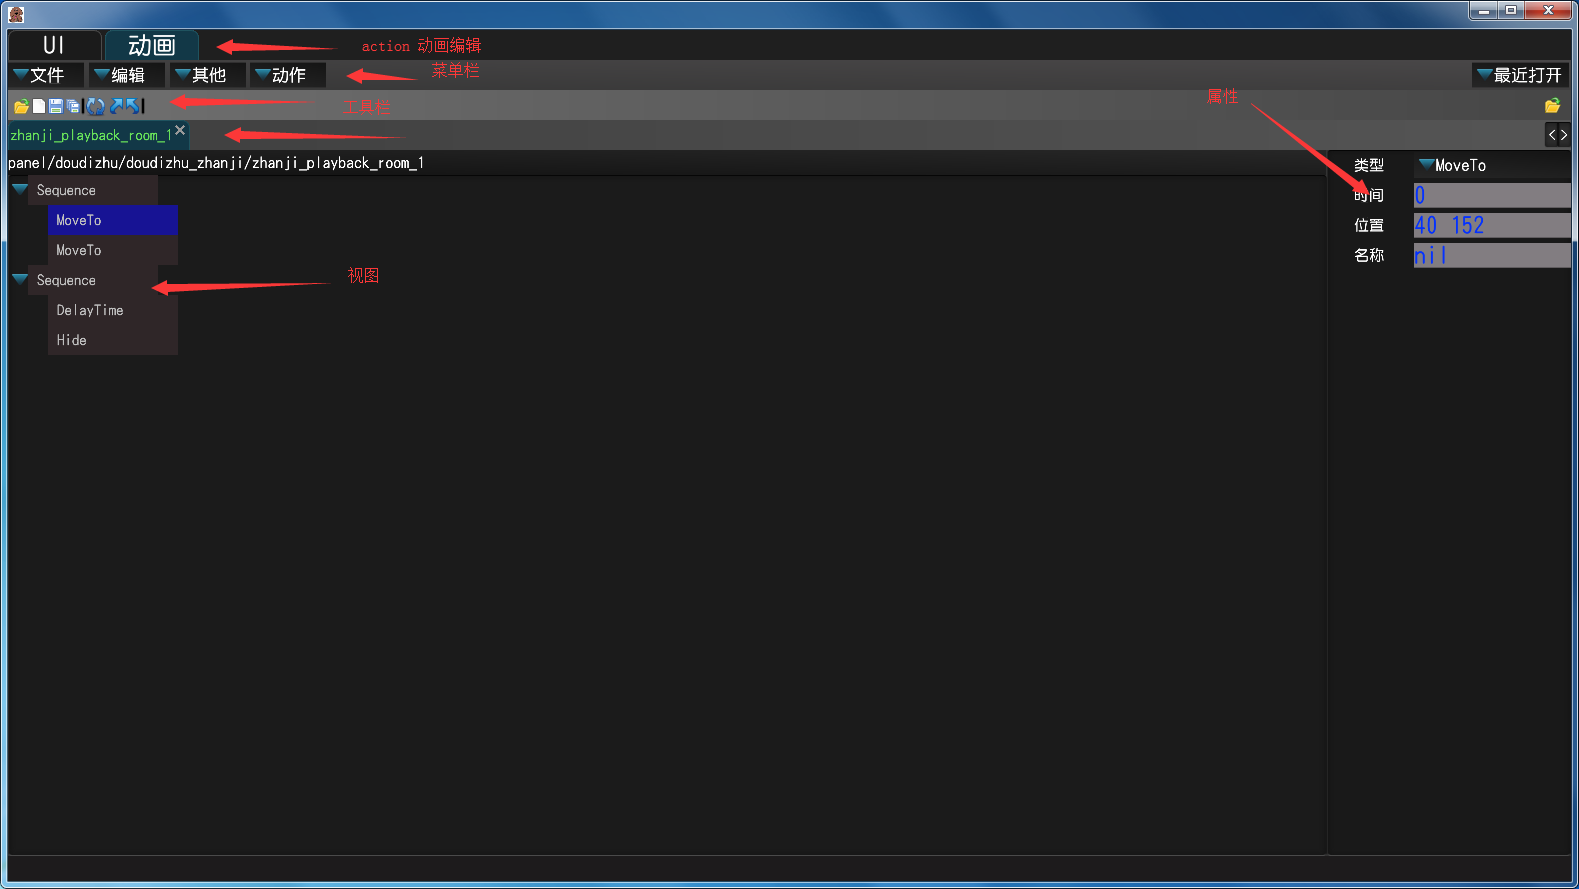Collapse the second Sequence node triangle

coord(19,279)
